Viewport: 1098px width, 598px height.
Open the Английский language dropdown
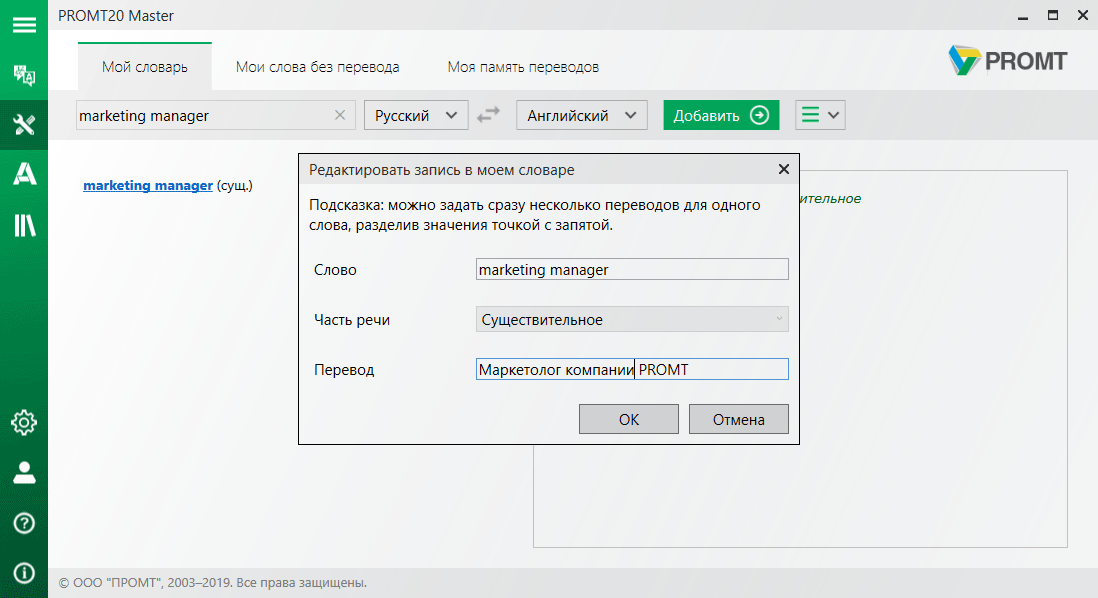pos(581,115)
